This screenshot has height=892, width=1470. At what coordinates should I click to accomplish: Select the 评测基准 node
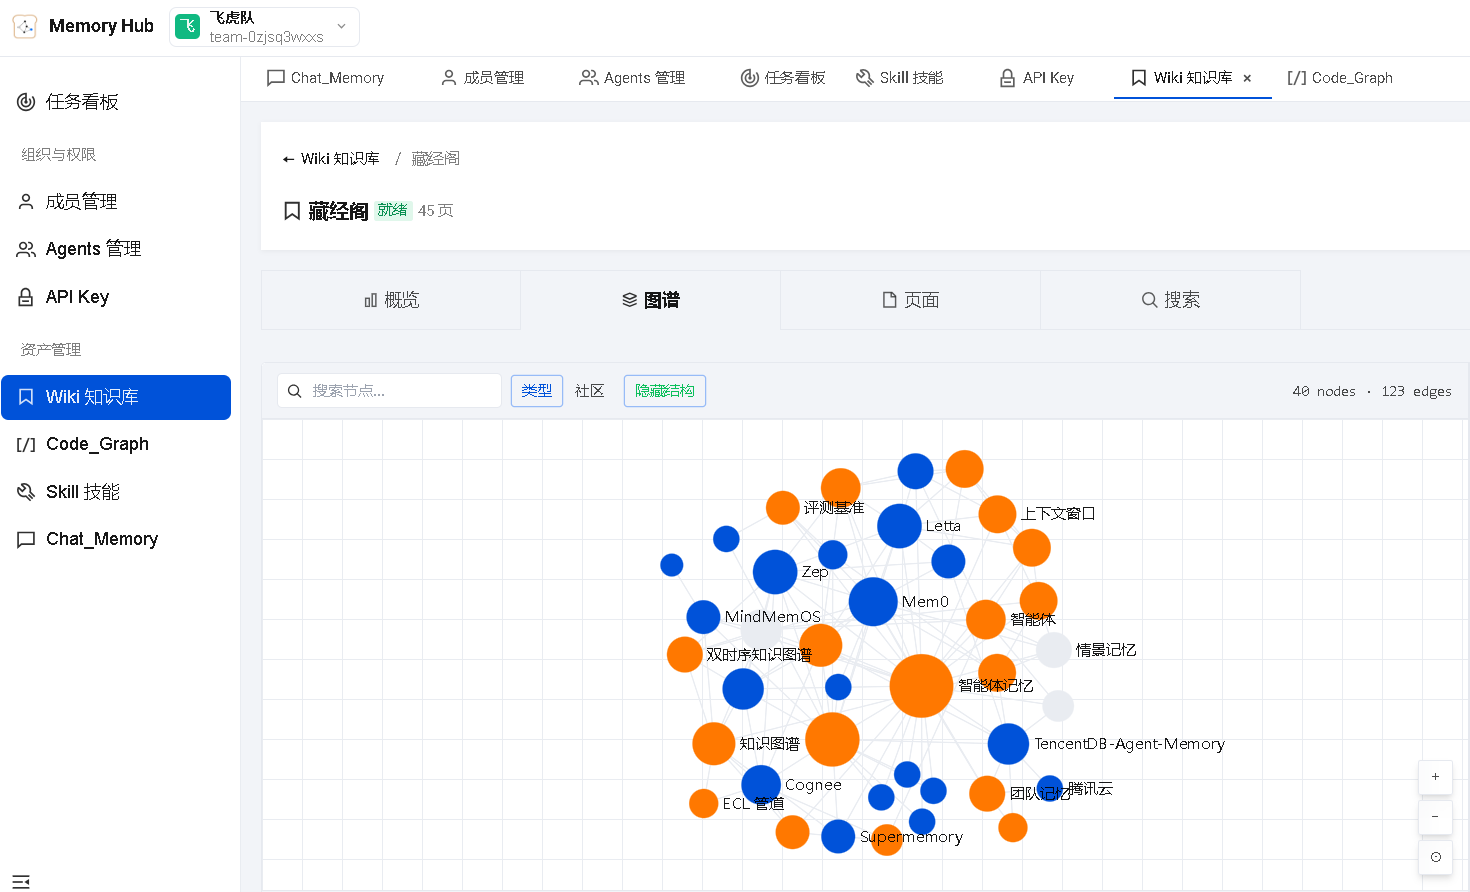[782, 508]
